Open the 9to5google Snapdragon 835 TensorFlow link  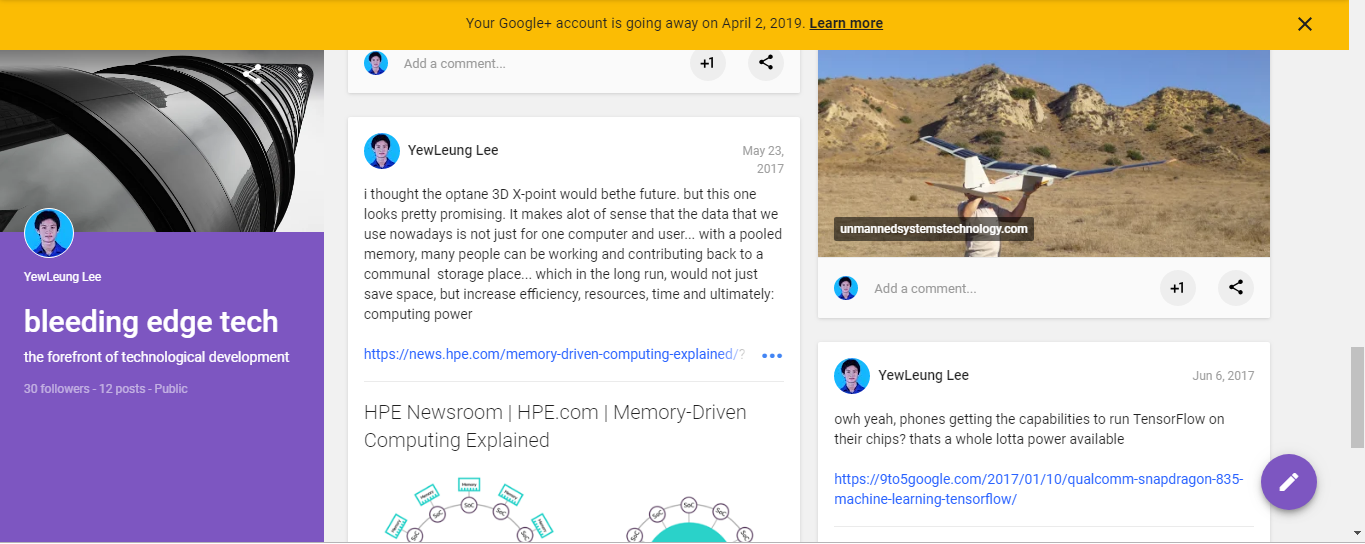click(1039, 489)
